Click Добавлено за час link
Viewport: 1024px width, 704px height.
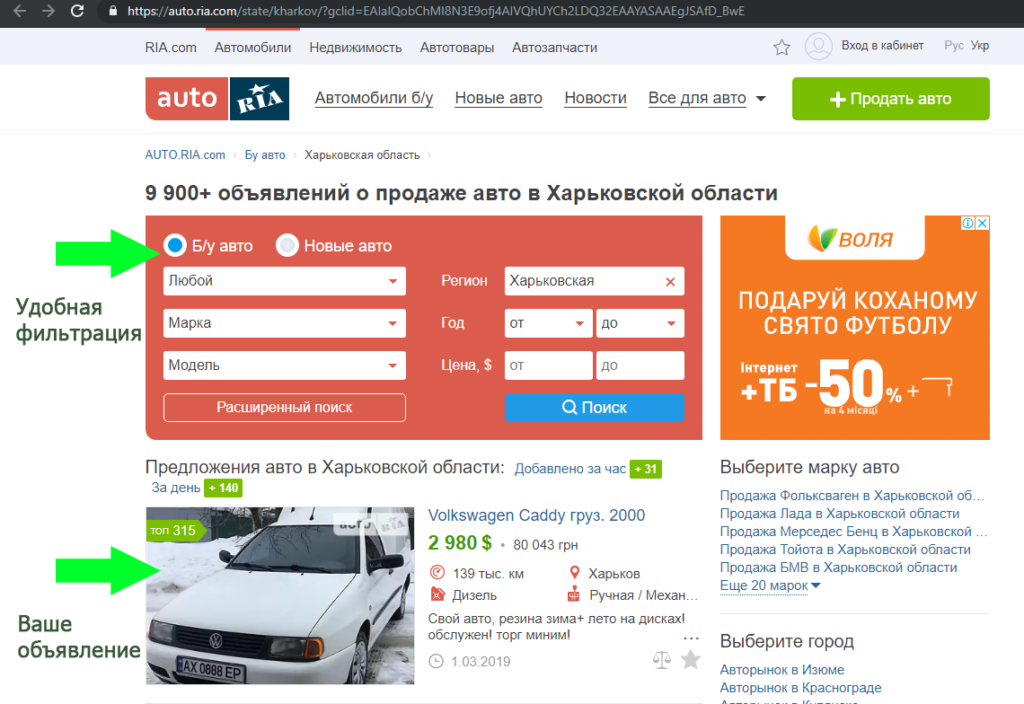(x=569, y=469)
